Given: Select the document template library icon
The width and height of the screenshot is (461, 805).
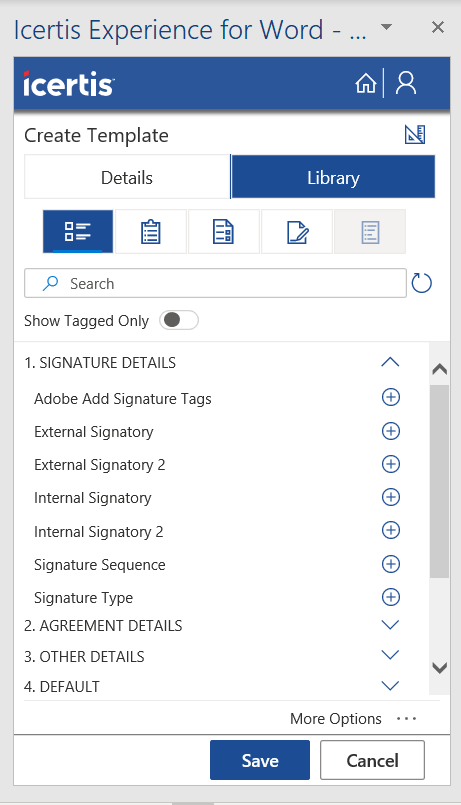Looking at the screenshot, I should pyautogui.click(x=223, y=231).
